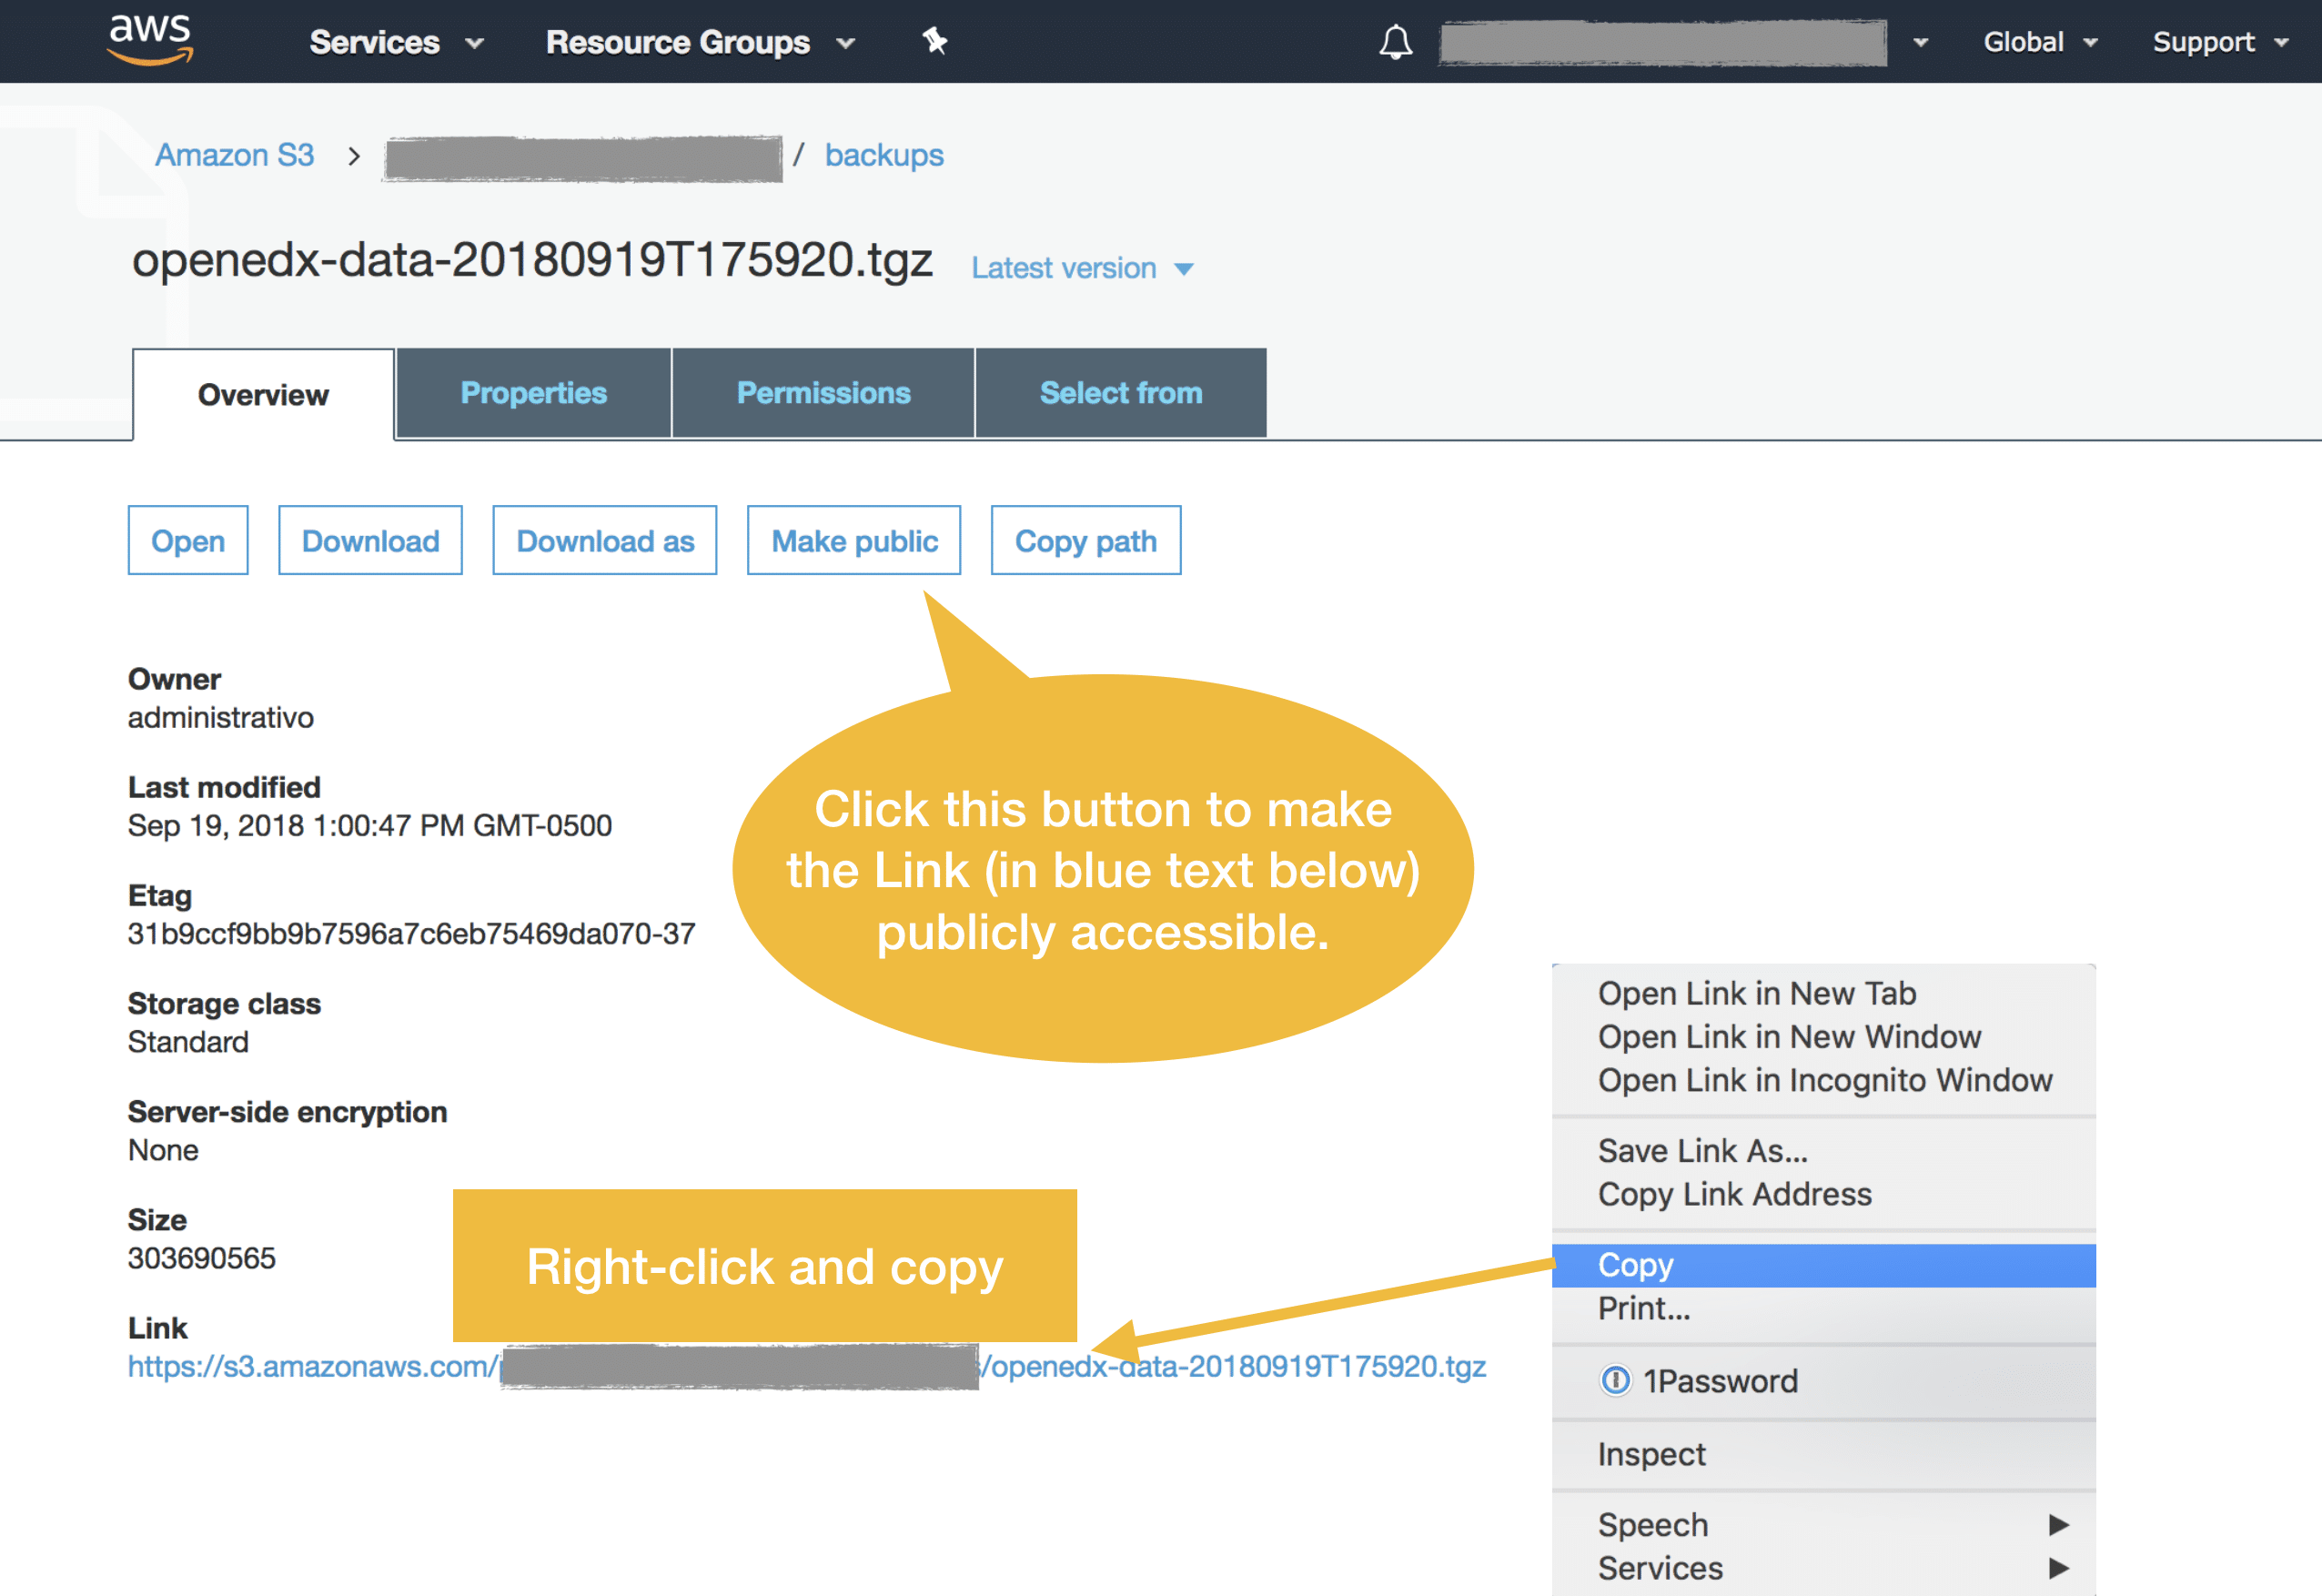This screenshot has height=1596, width=2322.
Task: Open the Latest version dropdown
Action: pos(1082,268)
